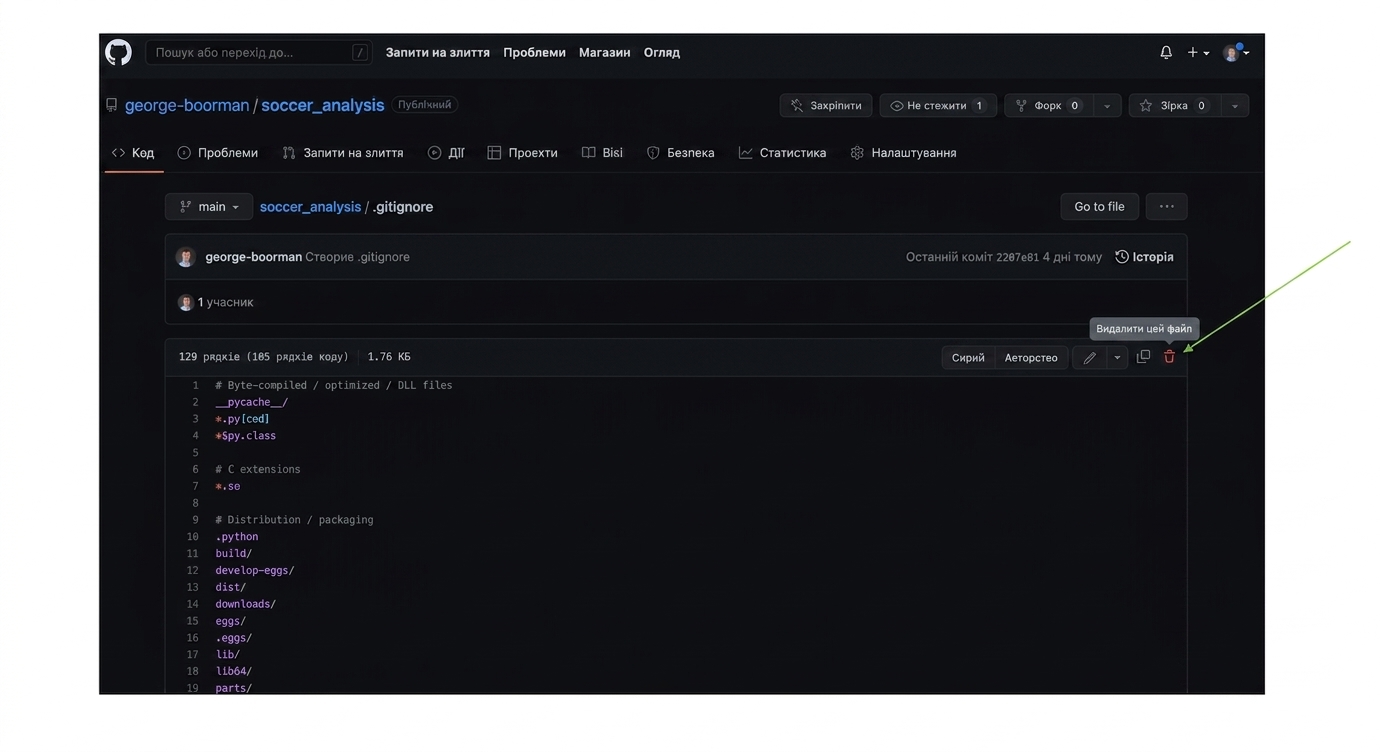
Task: Go to the Дії tab
Action: click(447, 153)
